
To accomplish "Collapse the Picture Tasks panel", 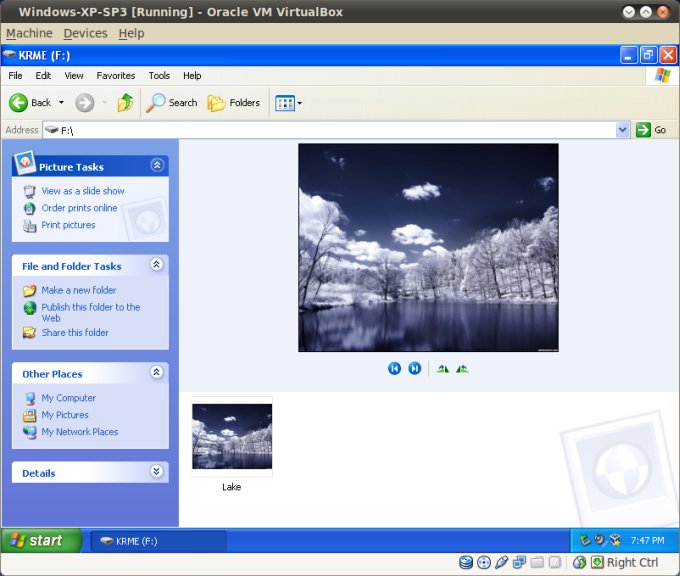I will click(156, 166).
